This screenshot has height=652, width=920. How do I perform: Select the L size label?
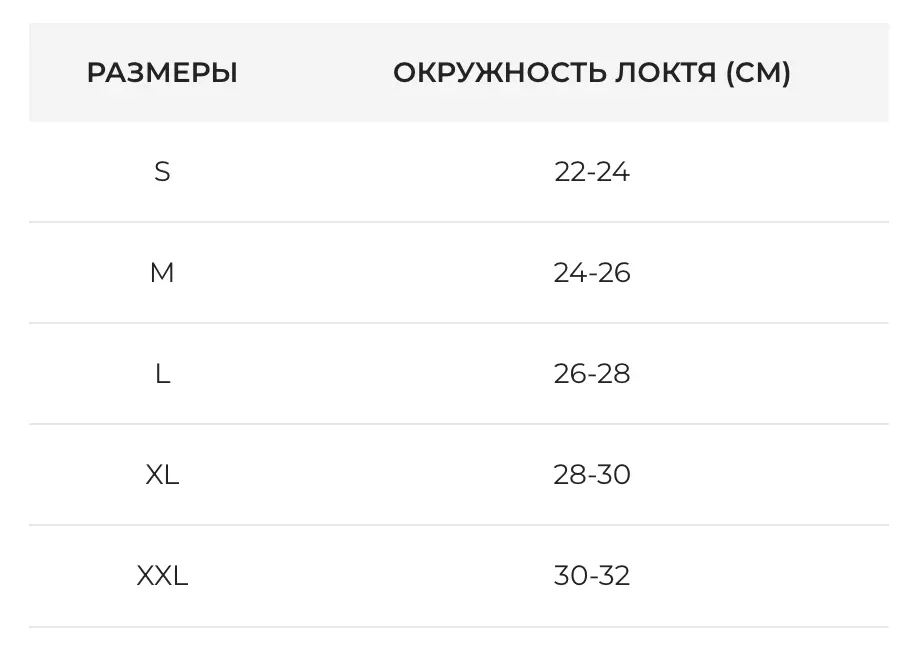[x=162, y=374]
